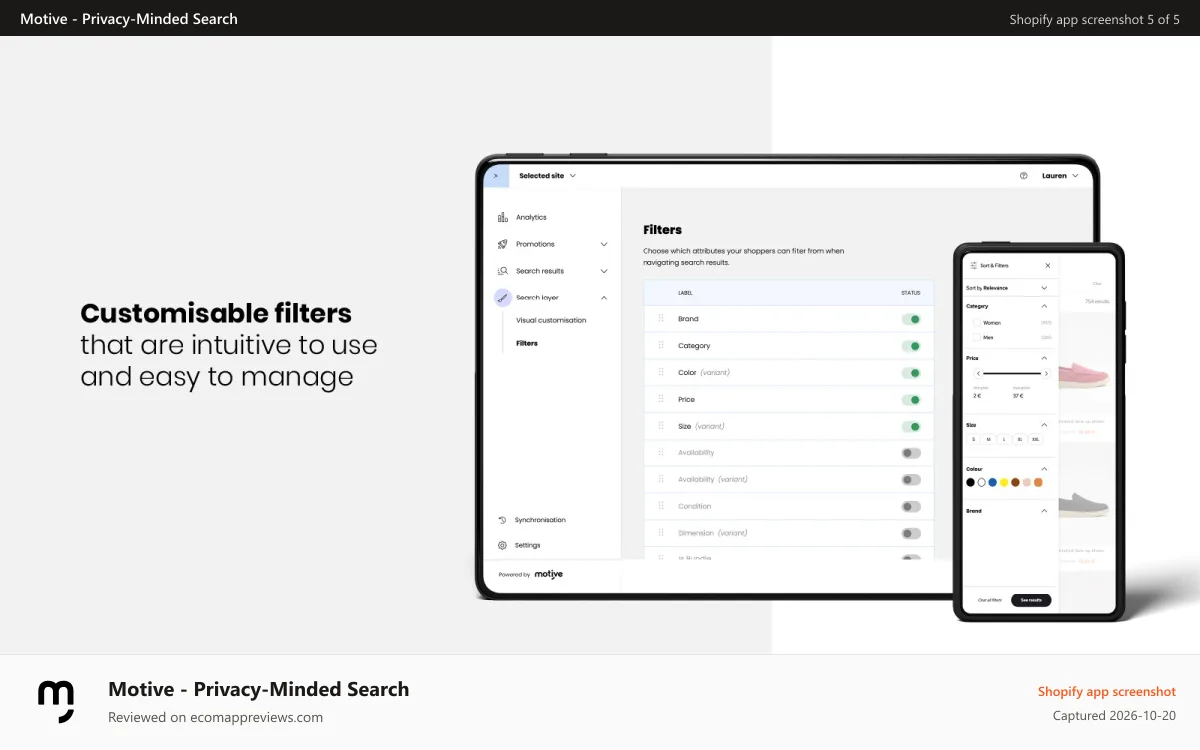
Task: Select size XXL button
Action: [x=1035, y=439]
